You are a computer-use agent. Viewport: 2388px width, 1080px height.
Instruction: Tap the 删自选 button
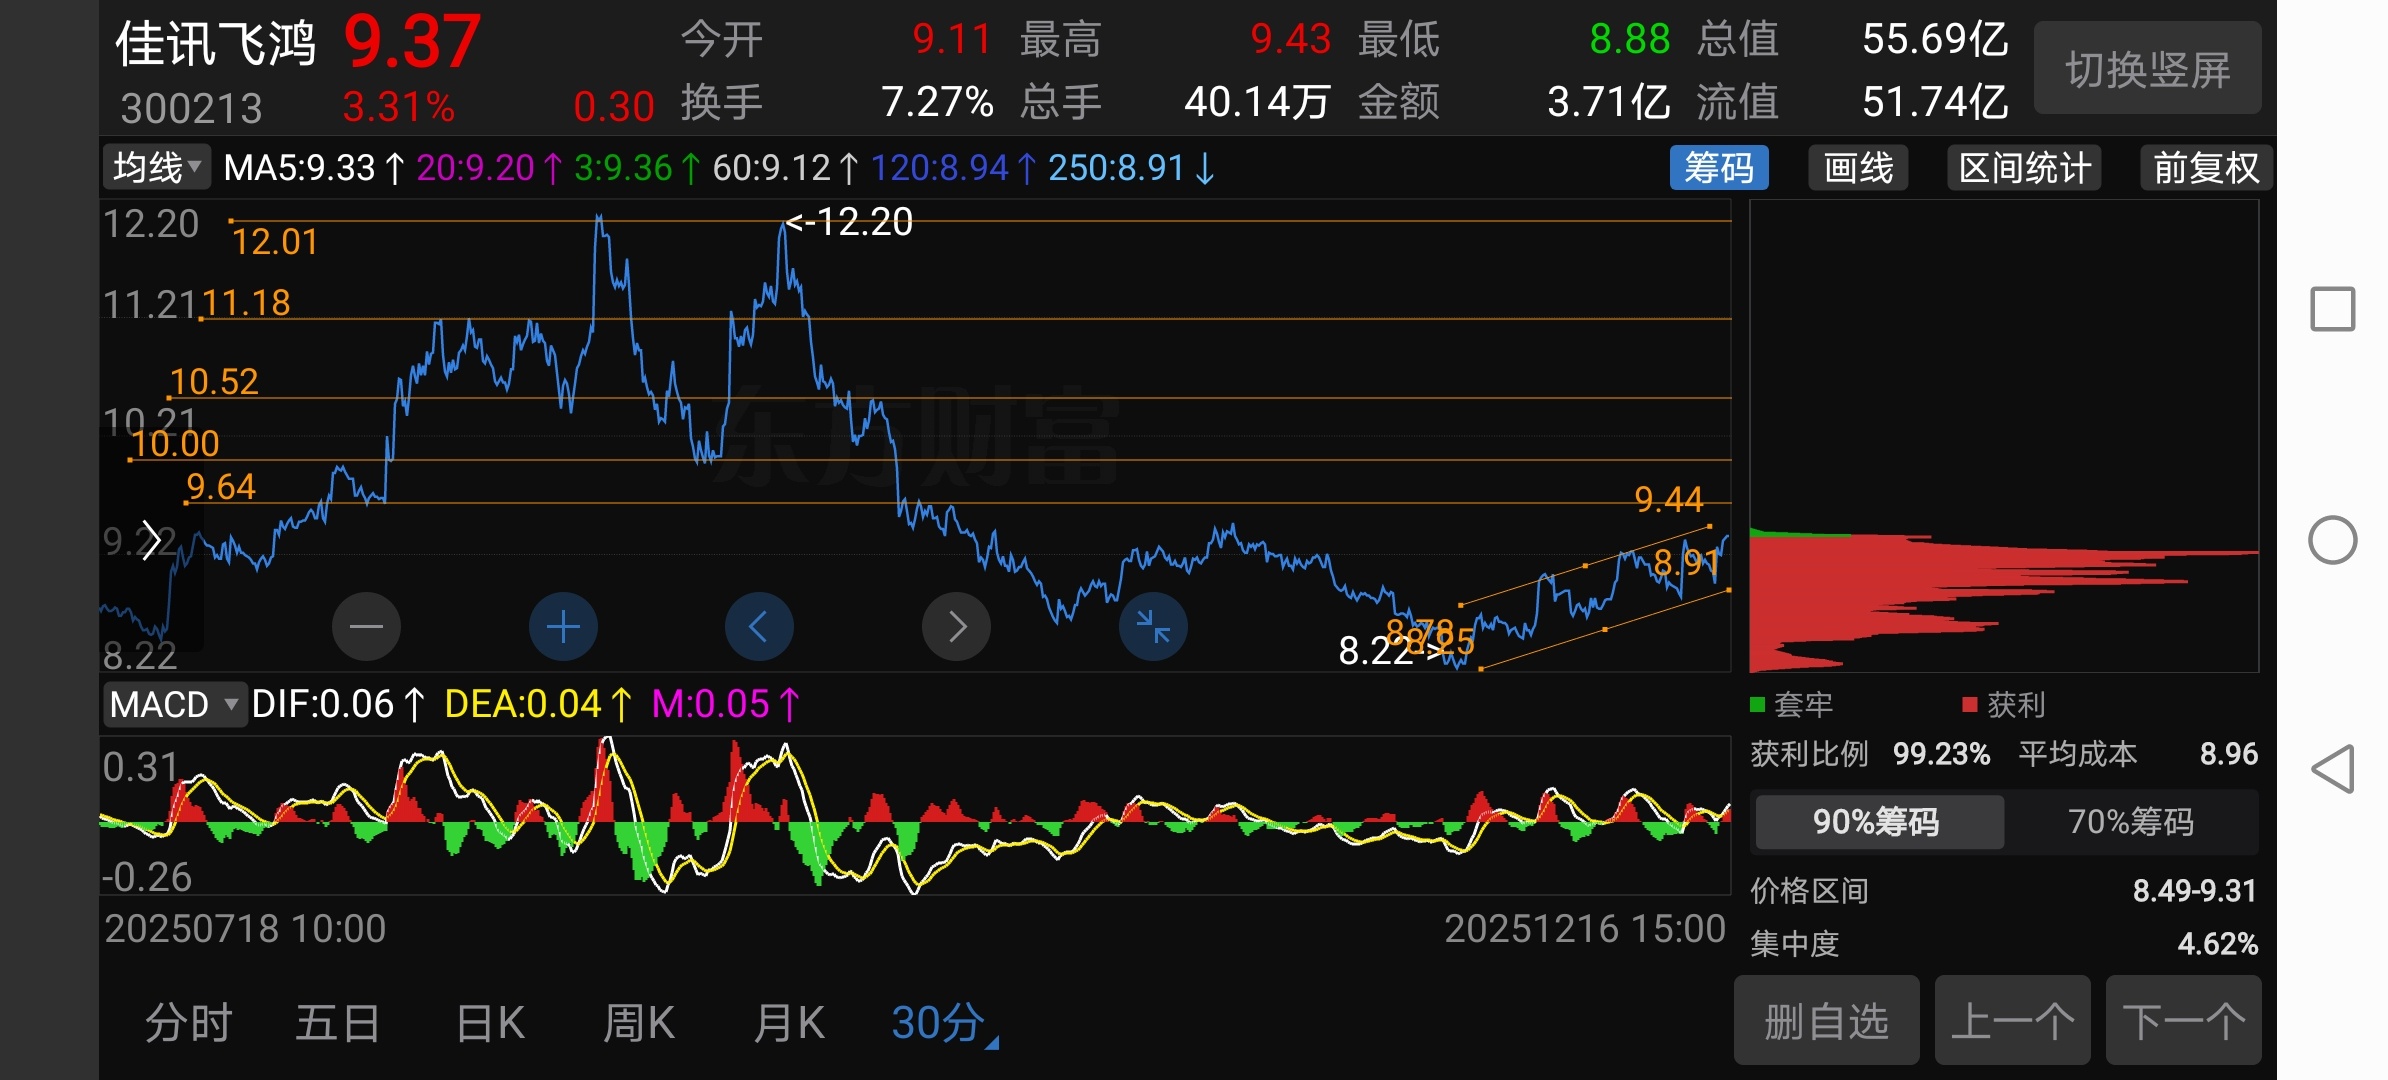pyautogui.click(x=1826, y=1021)
